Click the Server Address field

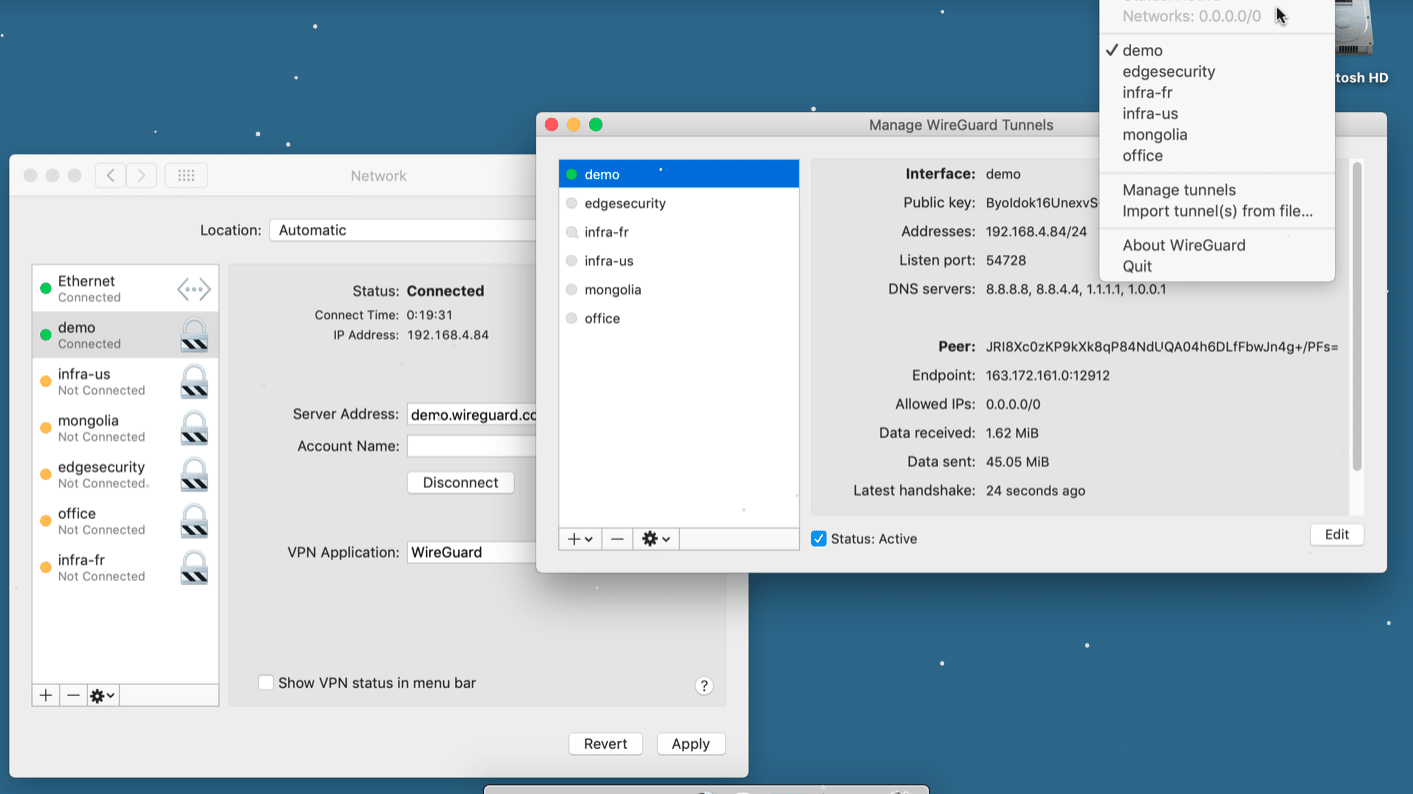tap(472, 415)
